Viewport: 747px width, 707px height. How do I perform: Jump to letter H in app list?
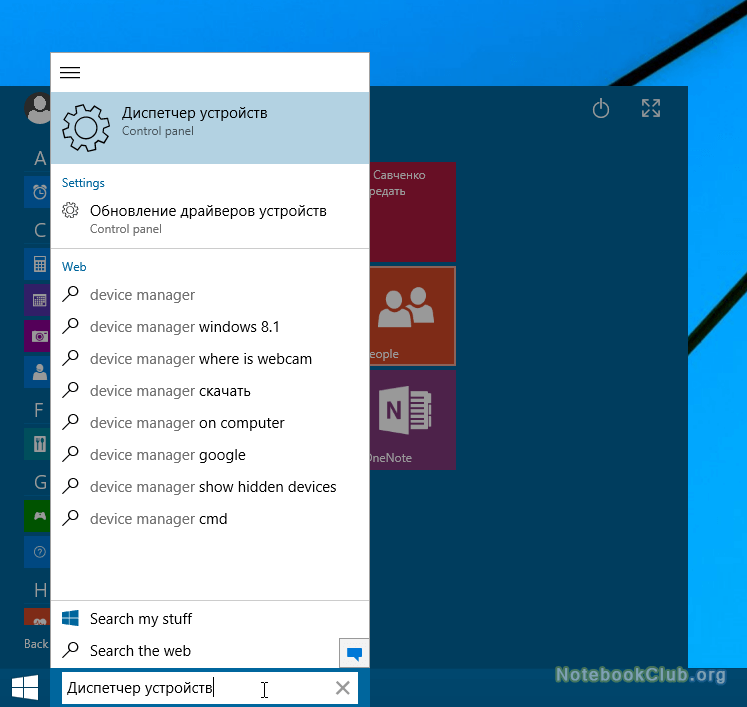40,590
